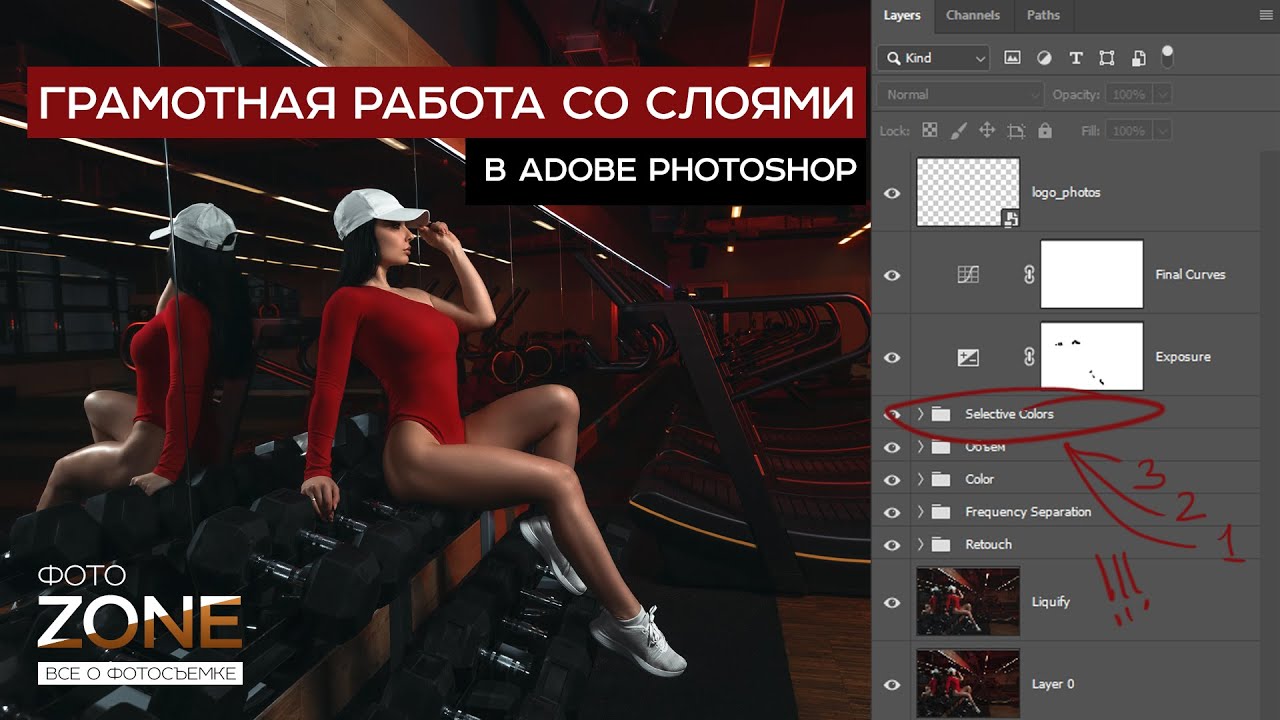The height and width of the screenshot is (720, 1280).
Task: Hide the Exposure adjustment layer
Action: 892,358
